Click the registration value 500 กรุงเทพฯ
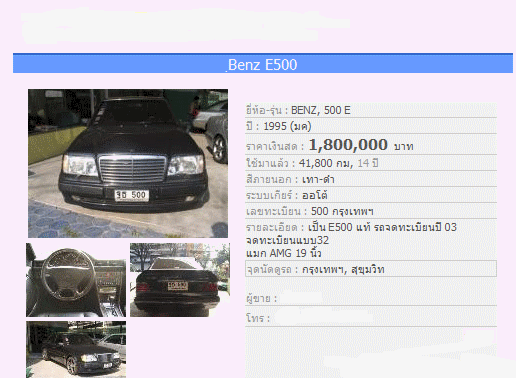The image size is (516, 378). (342, 211)
